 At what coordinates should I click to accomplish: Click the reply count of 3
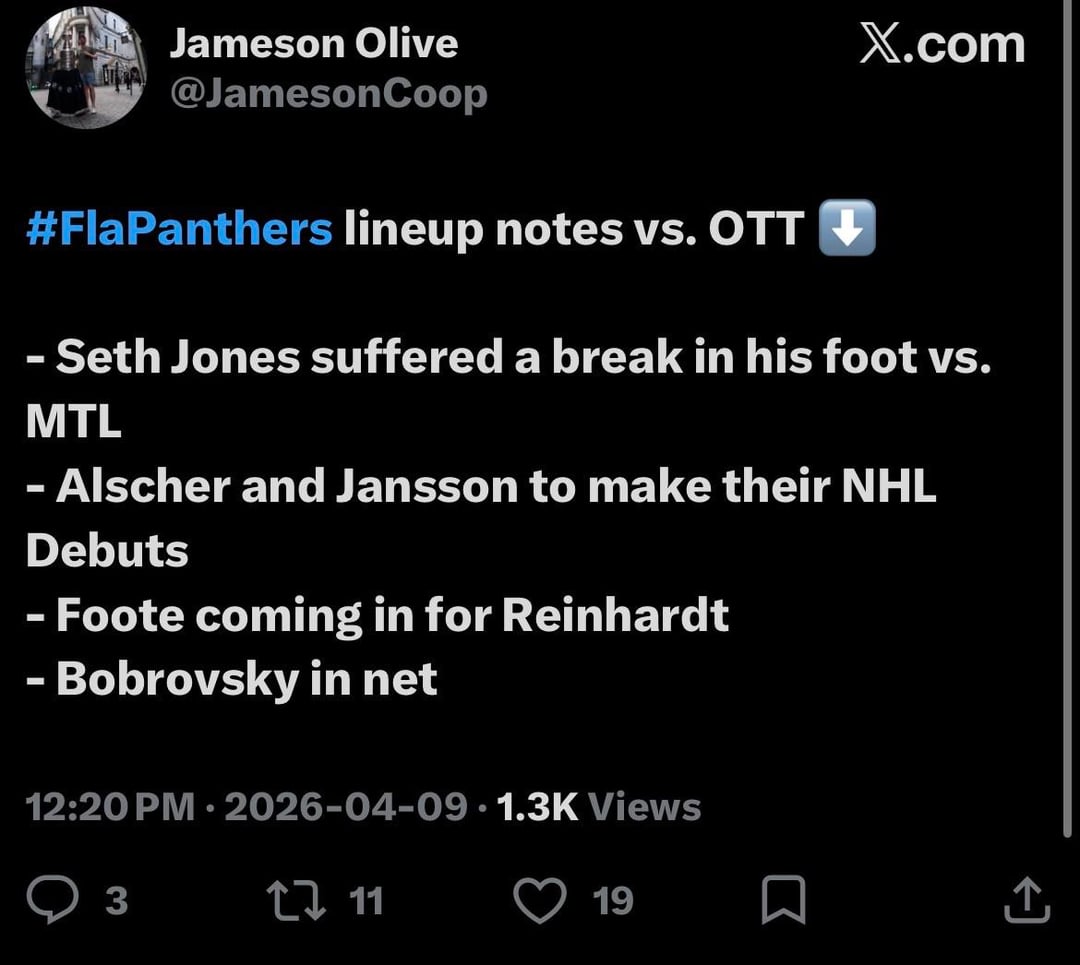point(117,901)
